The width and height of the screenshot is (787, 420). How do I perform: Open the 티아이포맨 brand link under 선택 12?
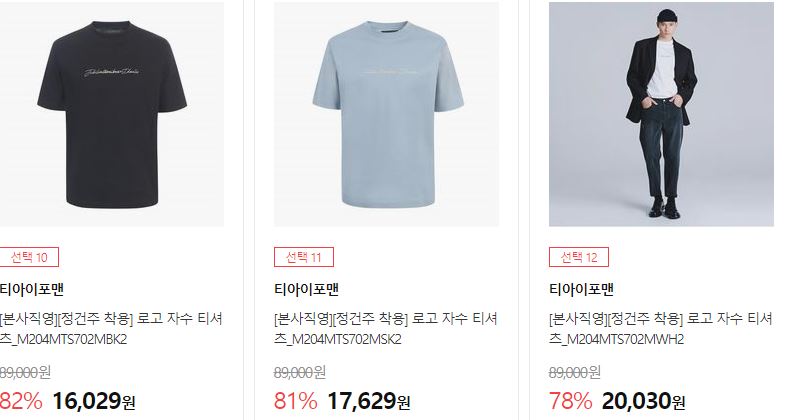pyautogui.click(x=582, y=289)
